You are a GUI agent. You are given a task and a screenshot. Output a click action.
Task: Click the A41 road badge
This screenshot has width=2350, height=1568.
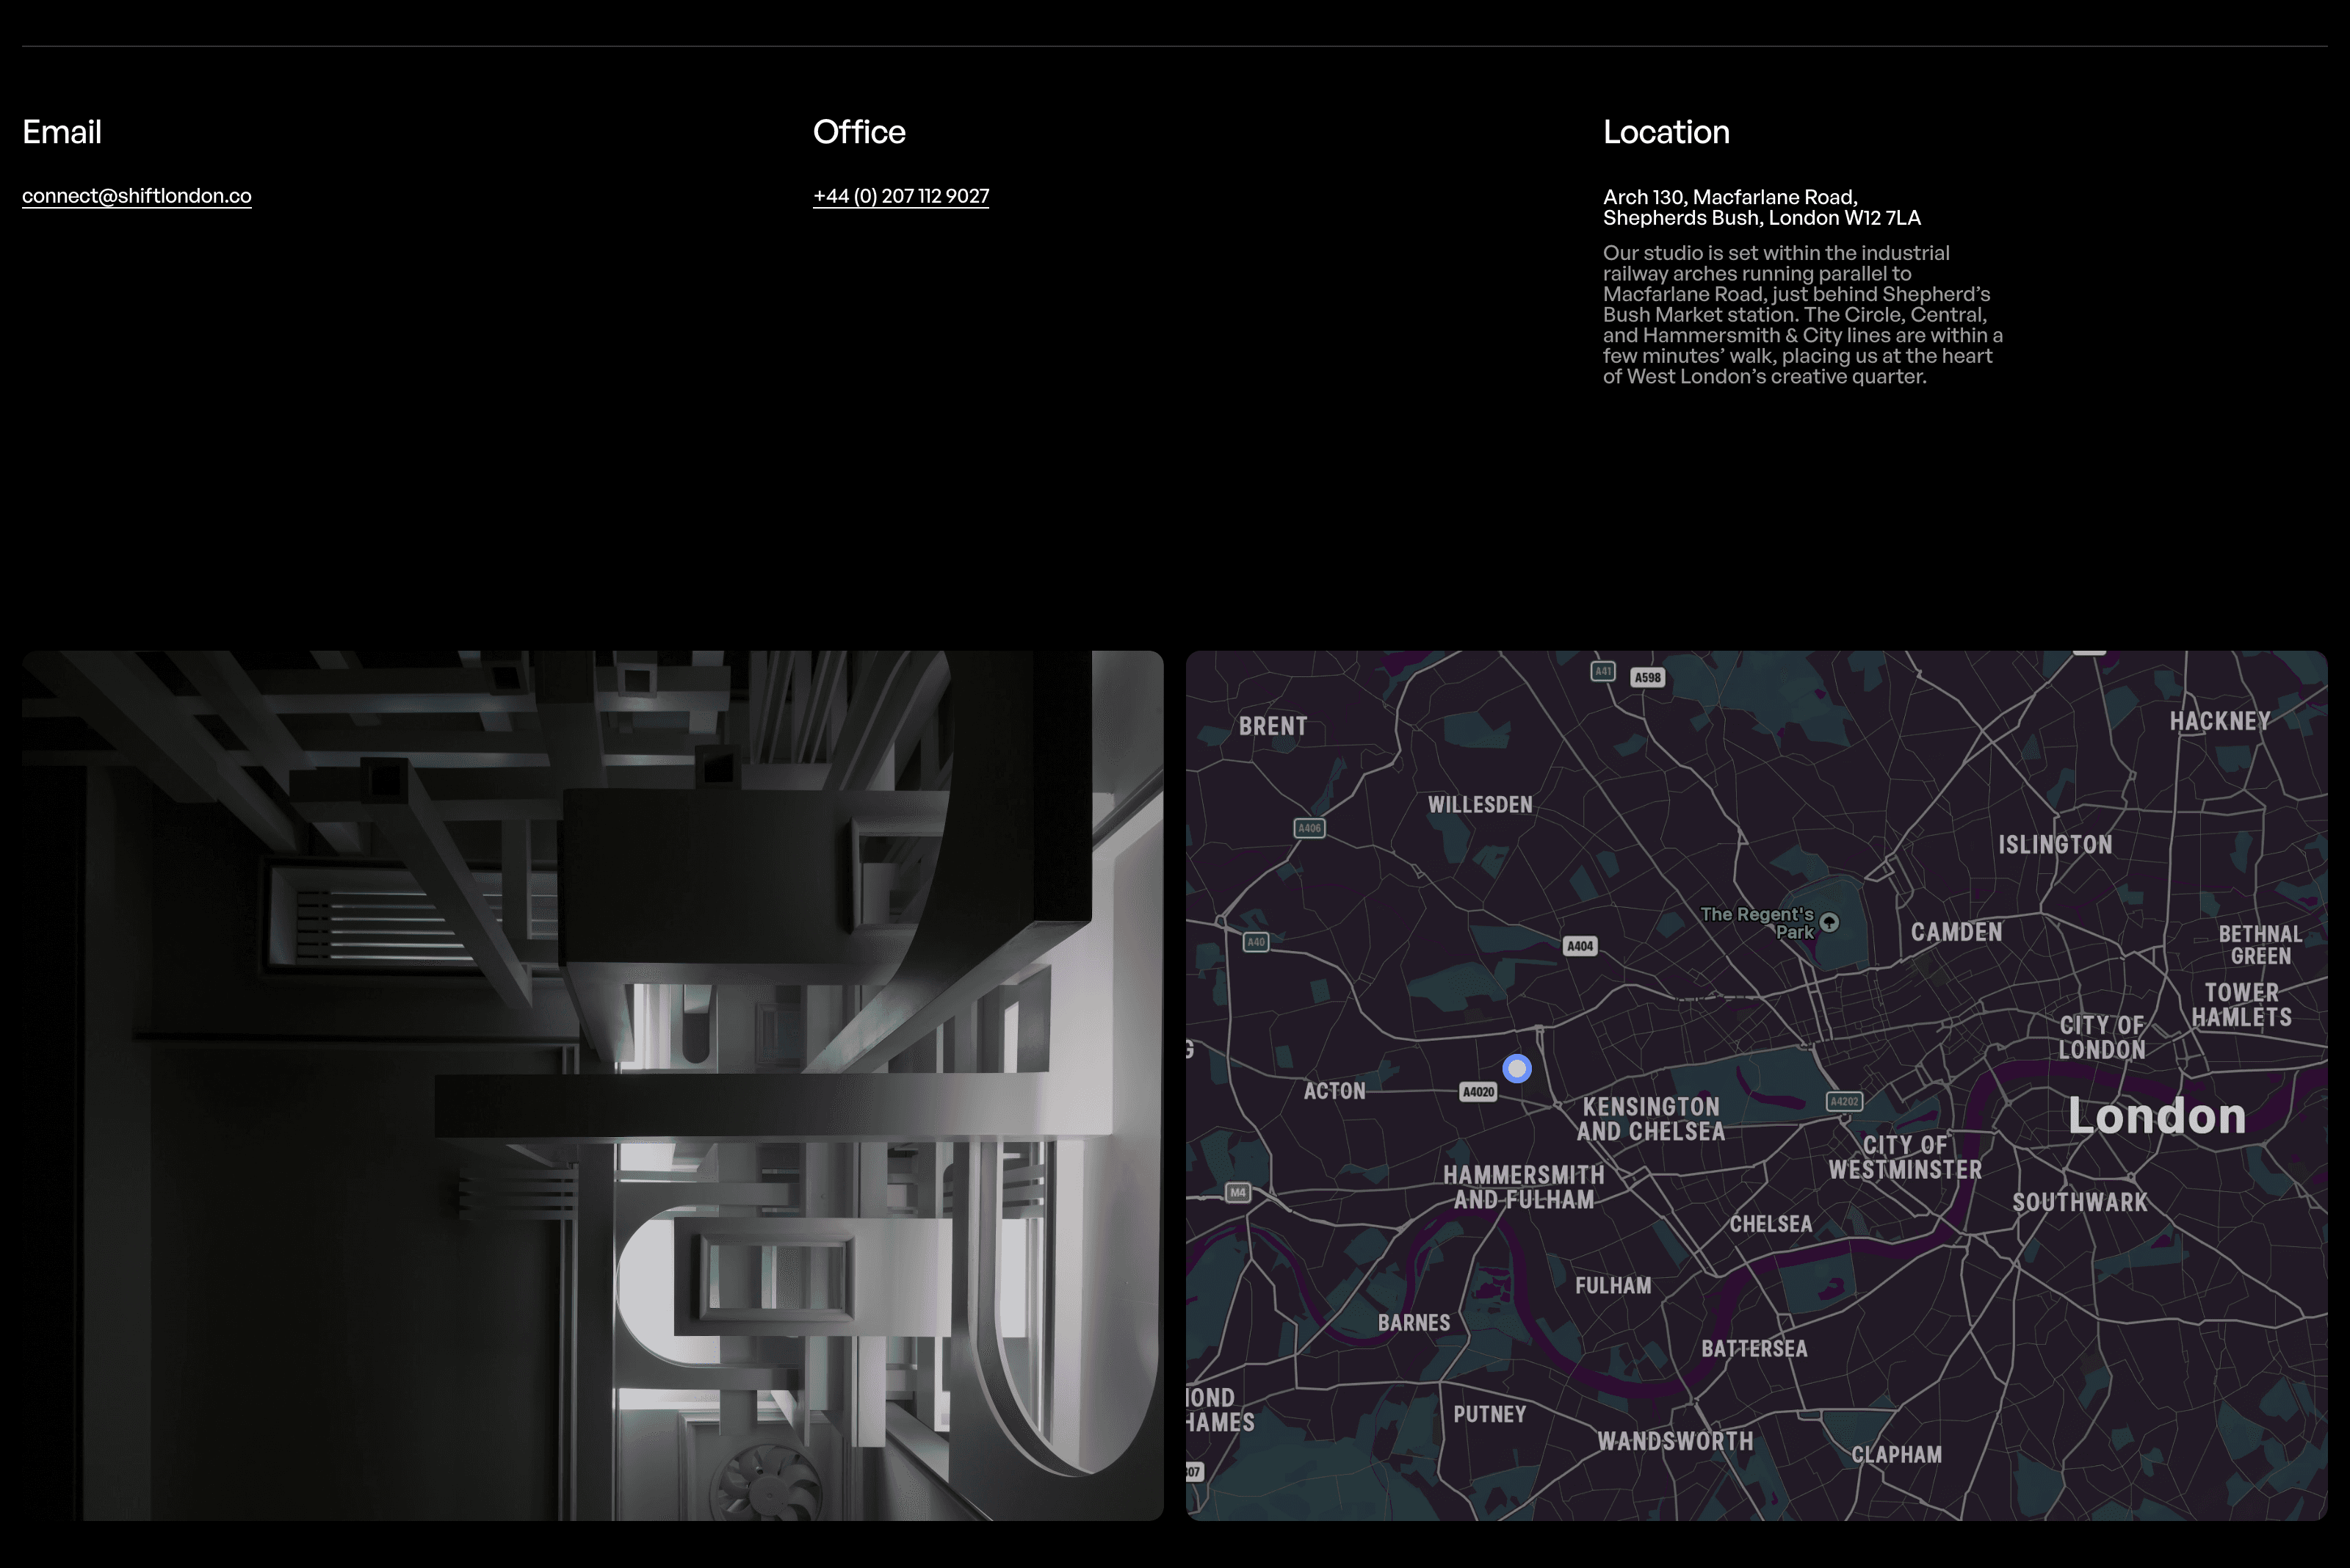[x=1603, y=671]
